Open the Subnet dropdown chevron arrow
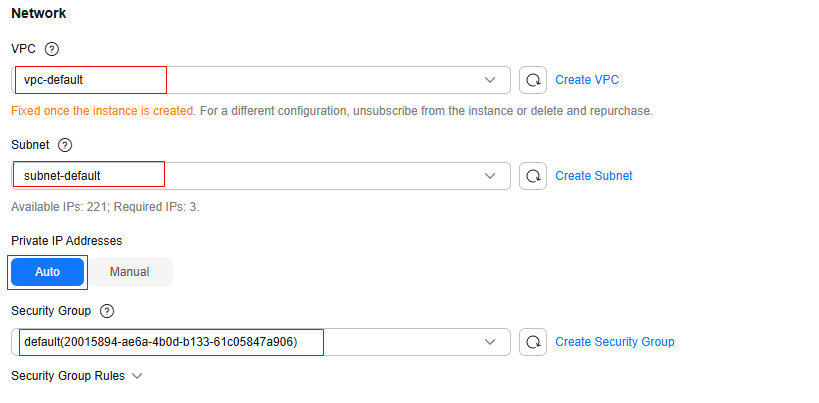Image resolution: width=819 pixels, height=403 pixels. [x=490, y=176]
